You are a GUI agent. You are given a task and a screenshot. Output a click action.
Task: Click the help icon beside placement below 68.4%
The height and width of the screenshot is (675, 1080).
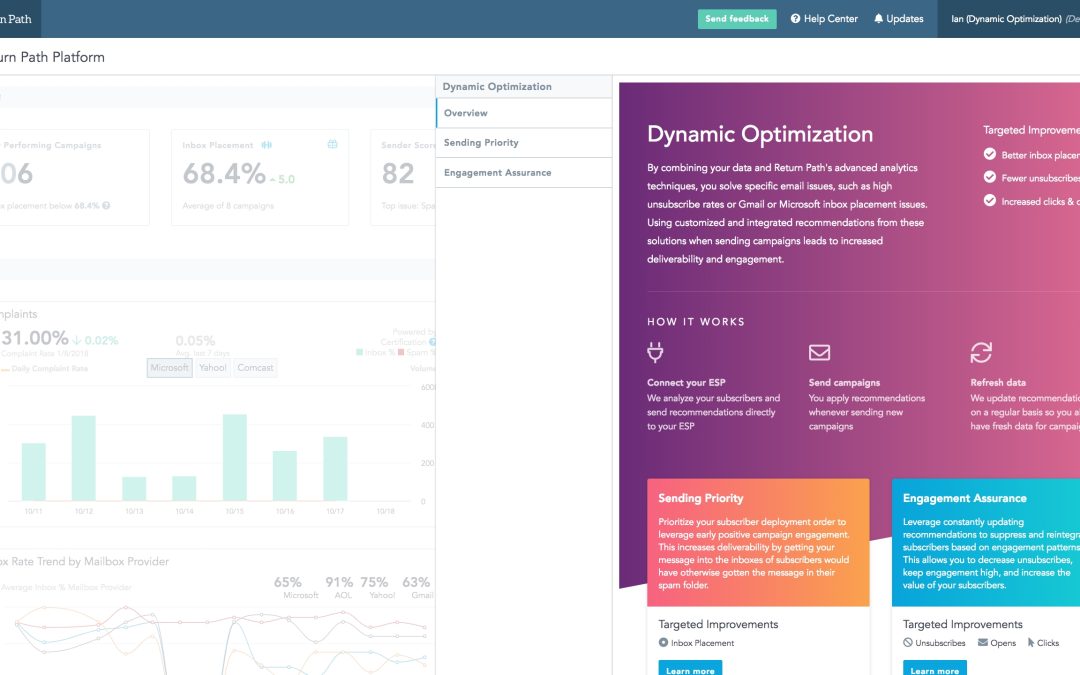click(106, 205)
